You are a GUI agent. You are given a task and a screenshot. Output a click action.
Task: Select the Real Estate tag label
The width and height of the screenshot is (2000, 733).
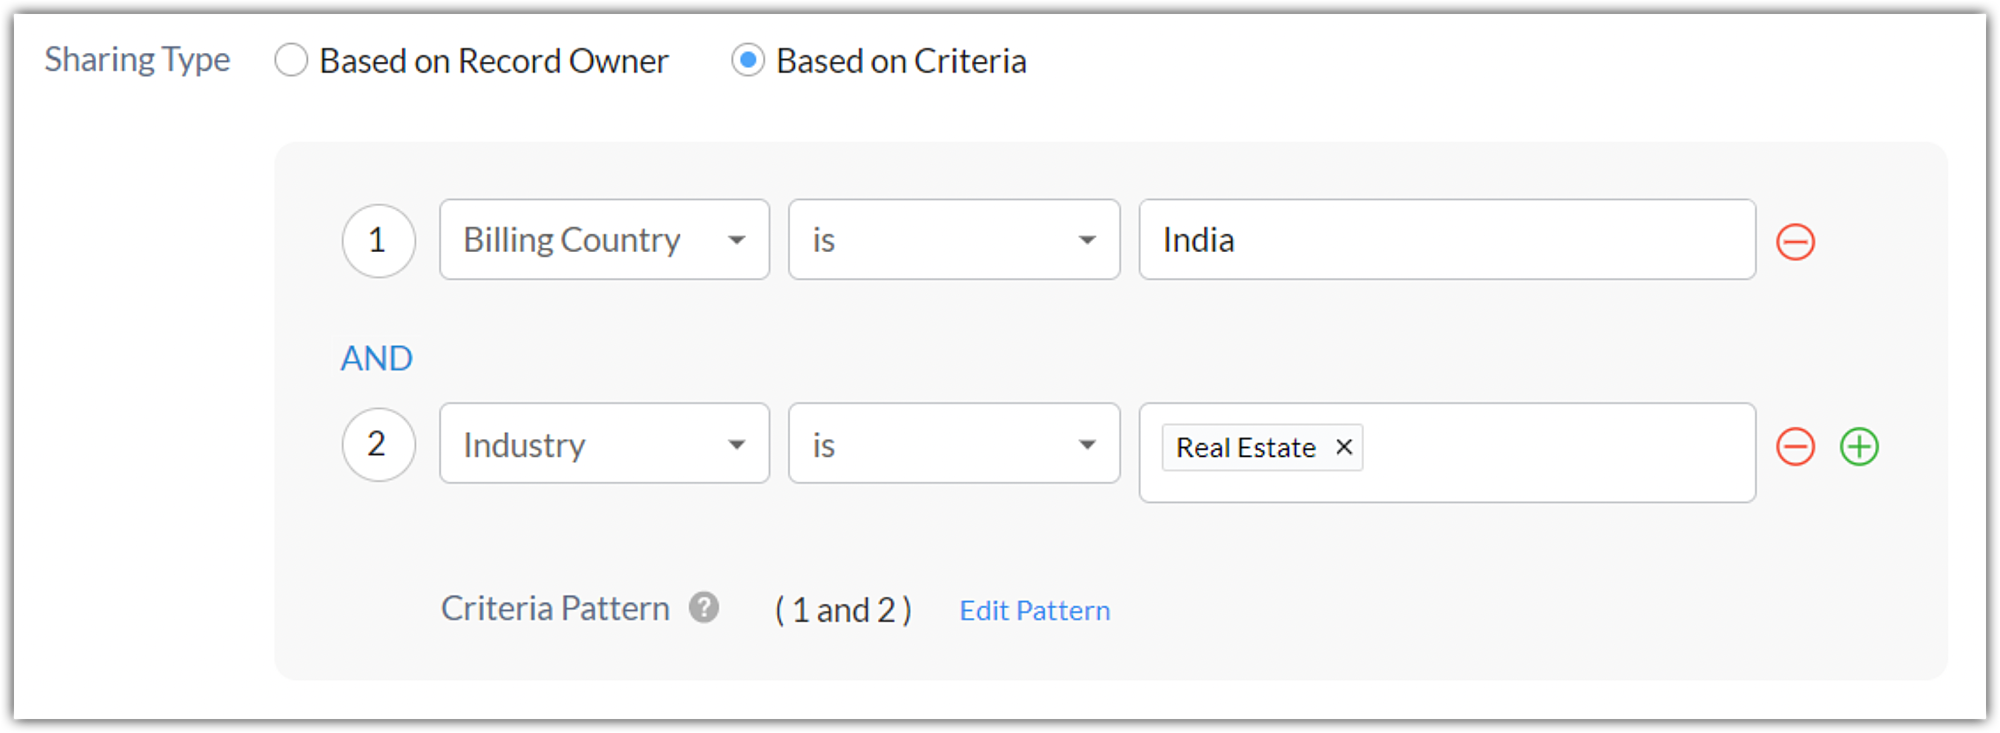pyautogui.click(x=1245, y=448)
